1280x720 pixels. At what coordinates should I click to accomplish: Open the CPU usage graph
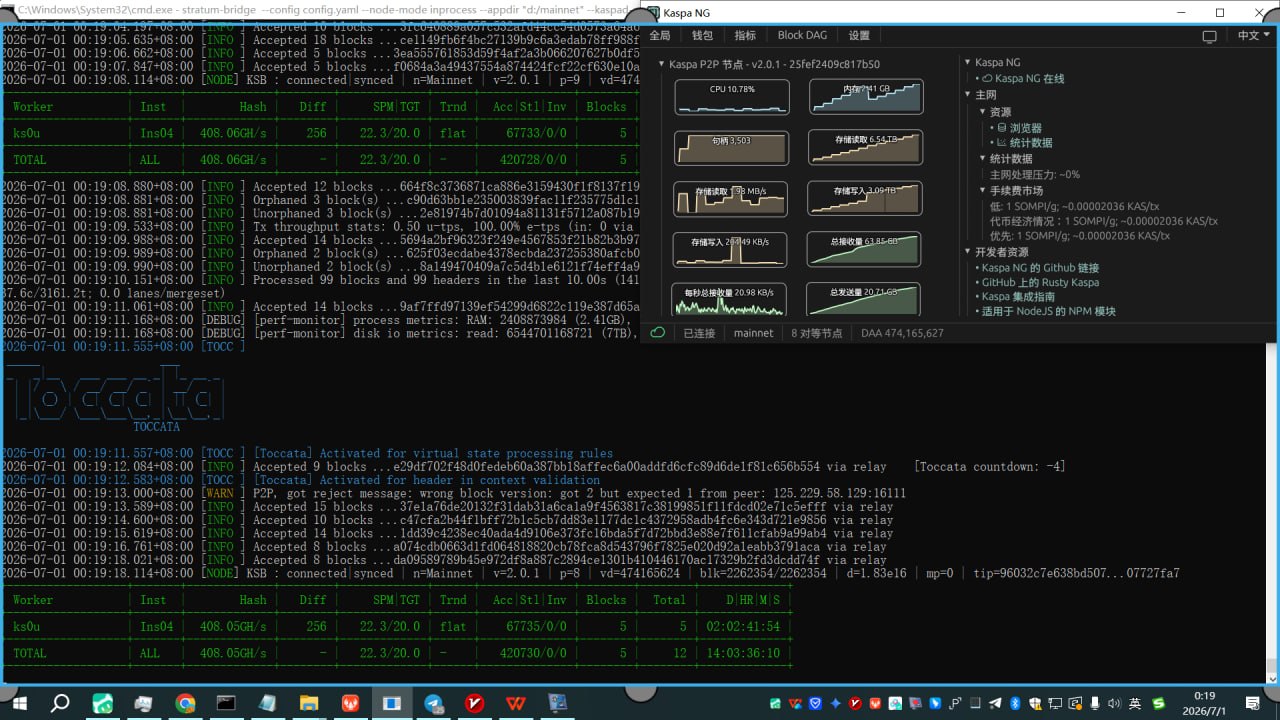(x=732, y=97)
